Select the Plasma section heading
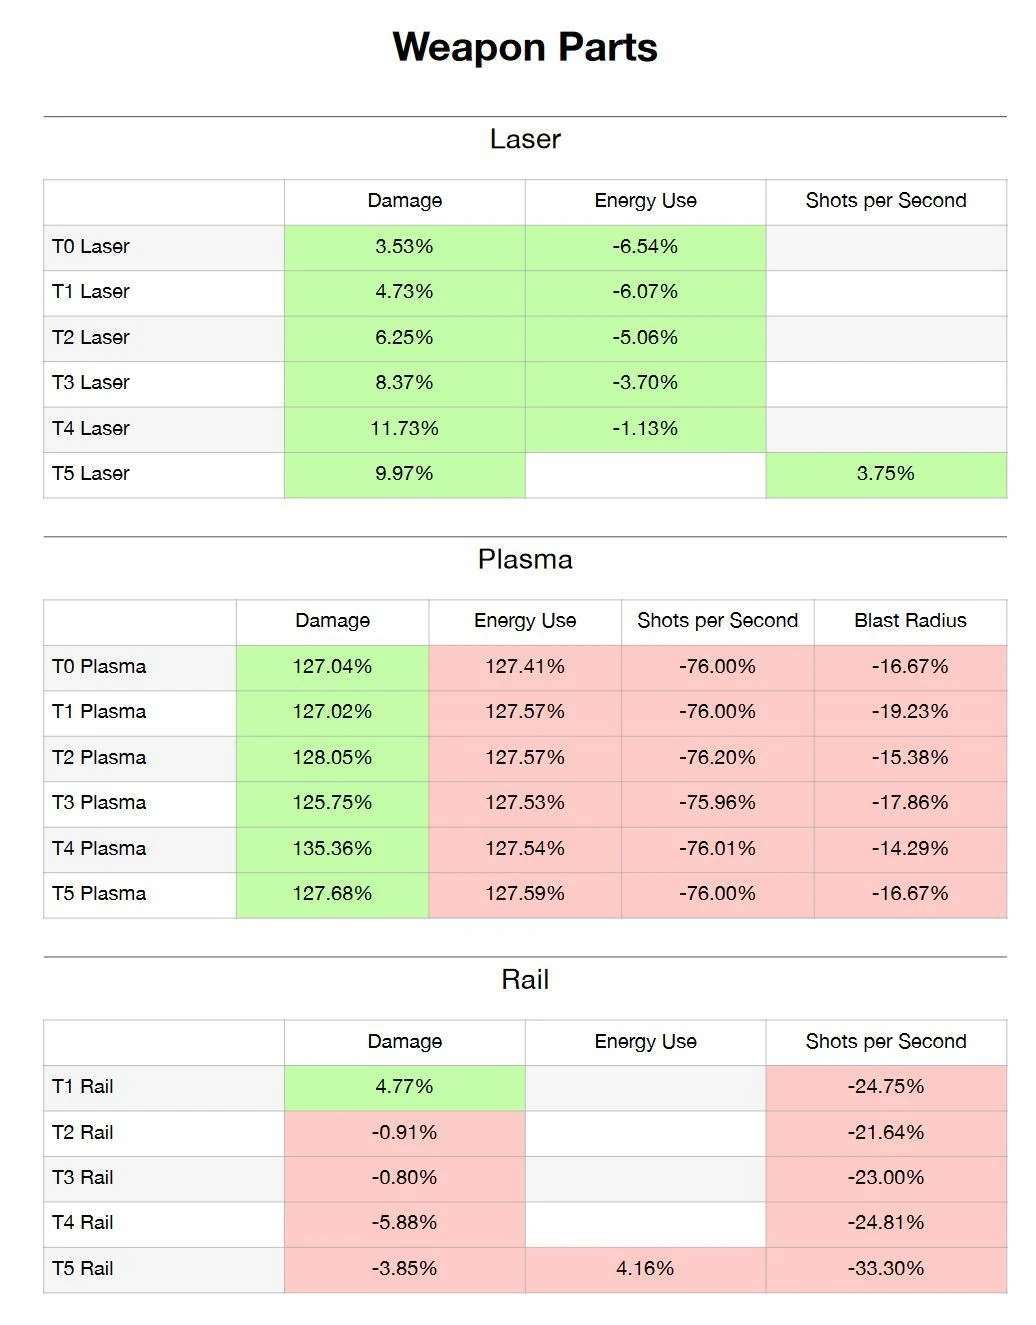1036x1325 pixels. pyautogui.click(x=525, y=559)
